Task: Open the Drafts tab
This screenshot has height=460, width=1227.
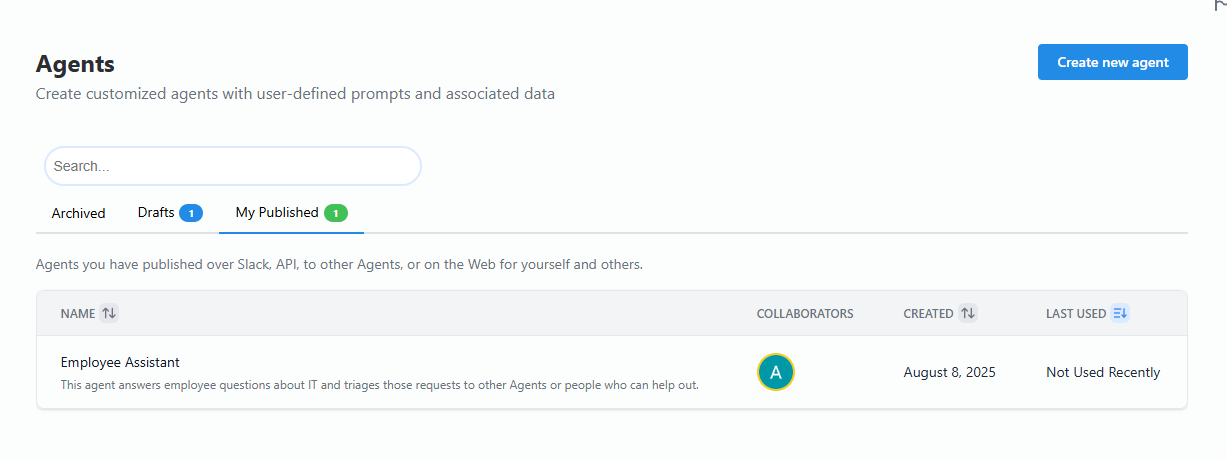Action: pos(156,213)
